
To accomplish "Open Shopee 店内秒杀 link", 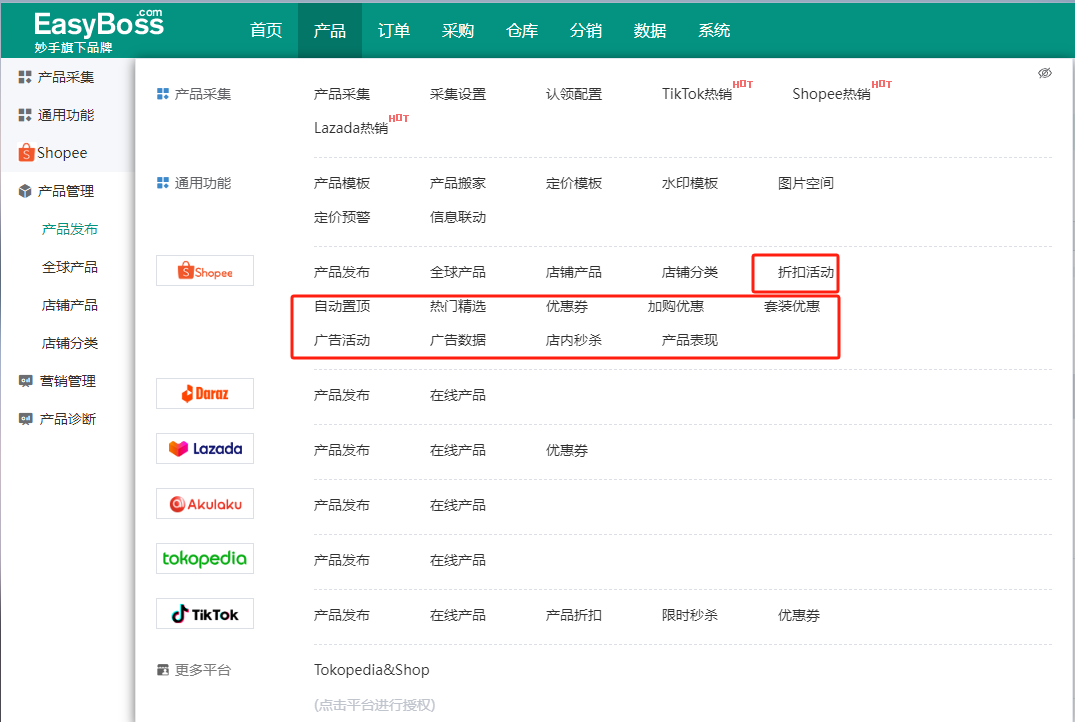I will pos(574,340).
